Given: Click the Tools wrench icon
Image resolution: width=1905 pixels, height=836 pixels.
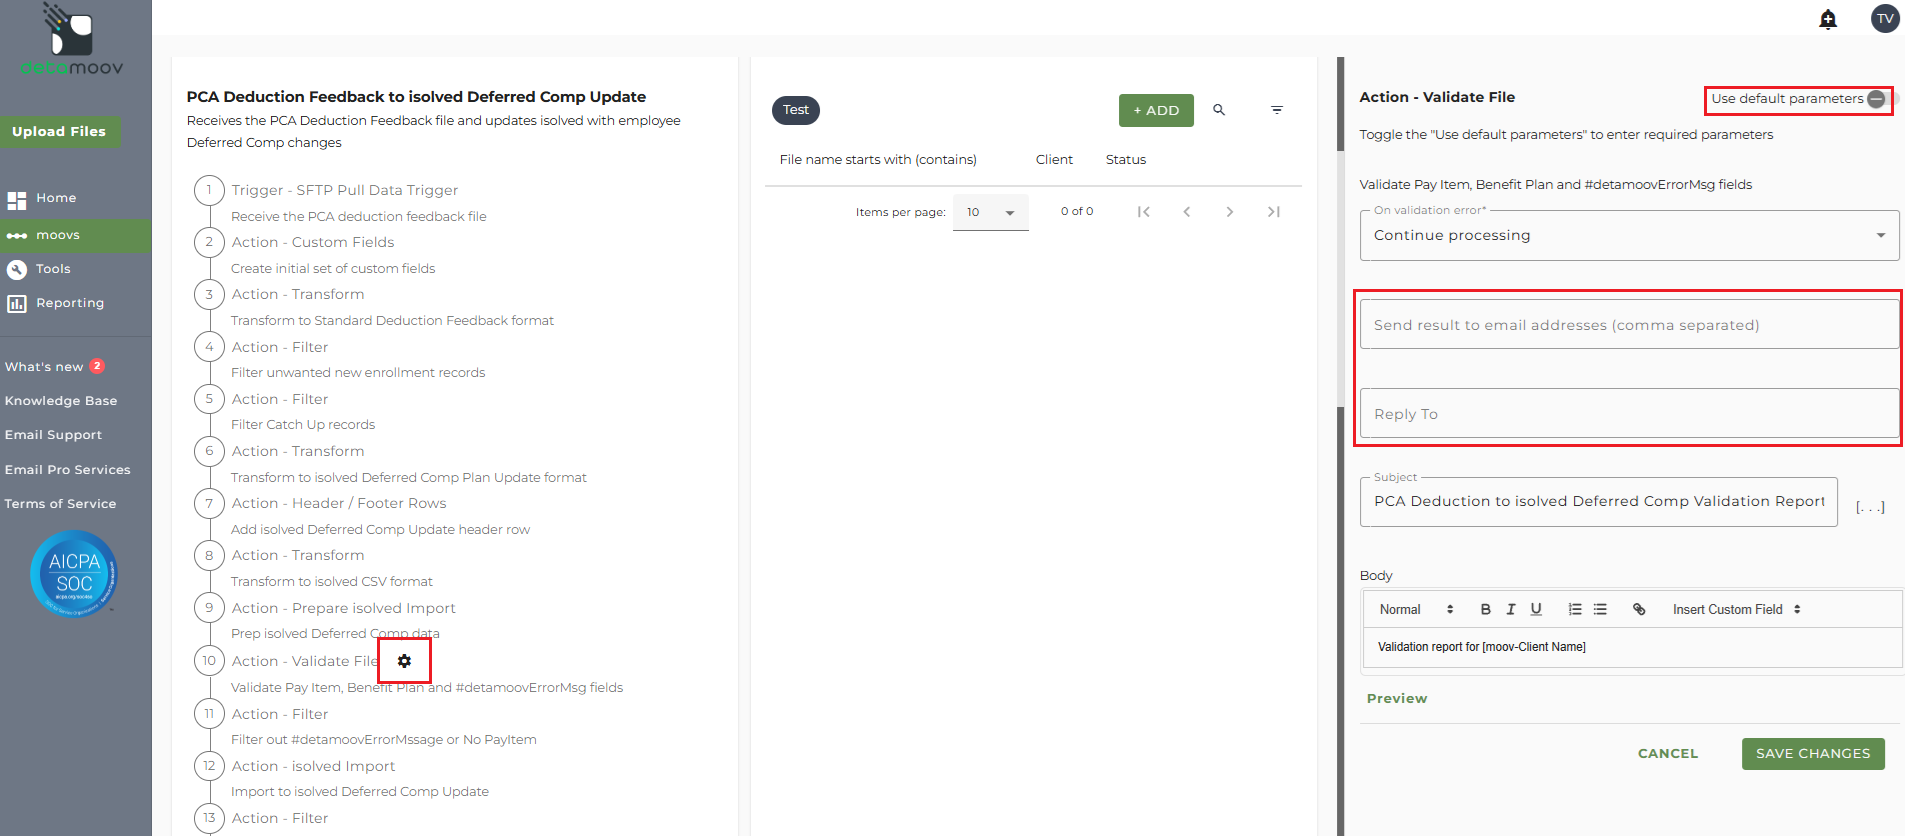Looking at the screenshot, I should (17, 269).
